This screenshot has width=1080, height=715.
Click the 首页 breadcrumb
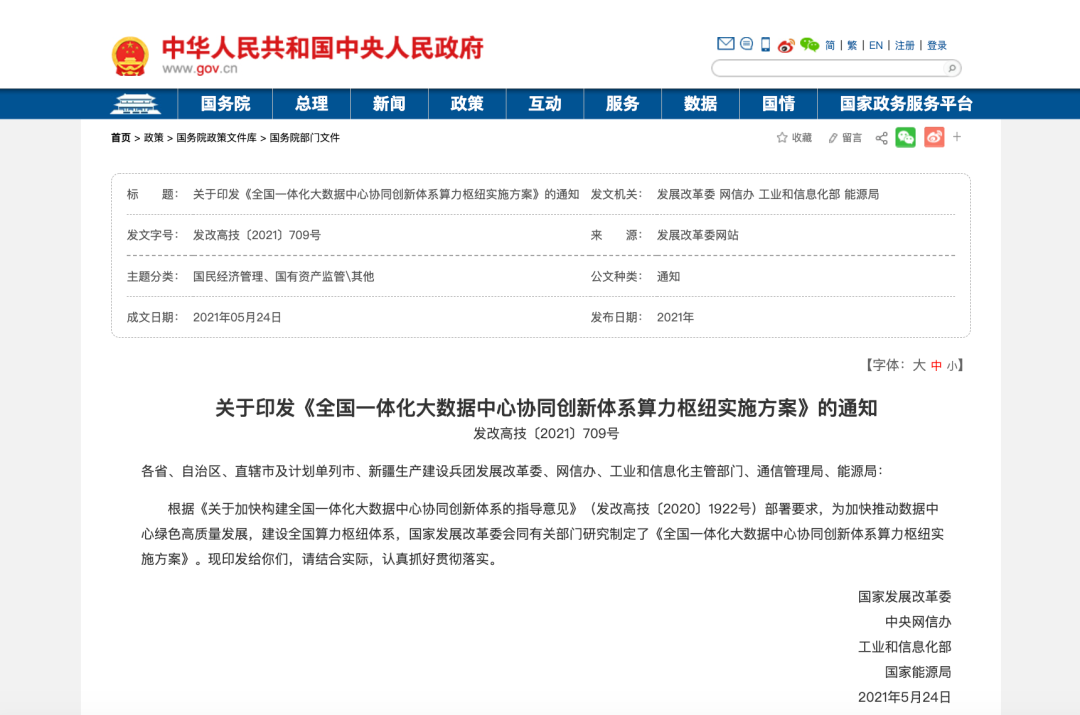click(121, 138)
